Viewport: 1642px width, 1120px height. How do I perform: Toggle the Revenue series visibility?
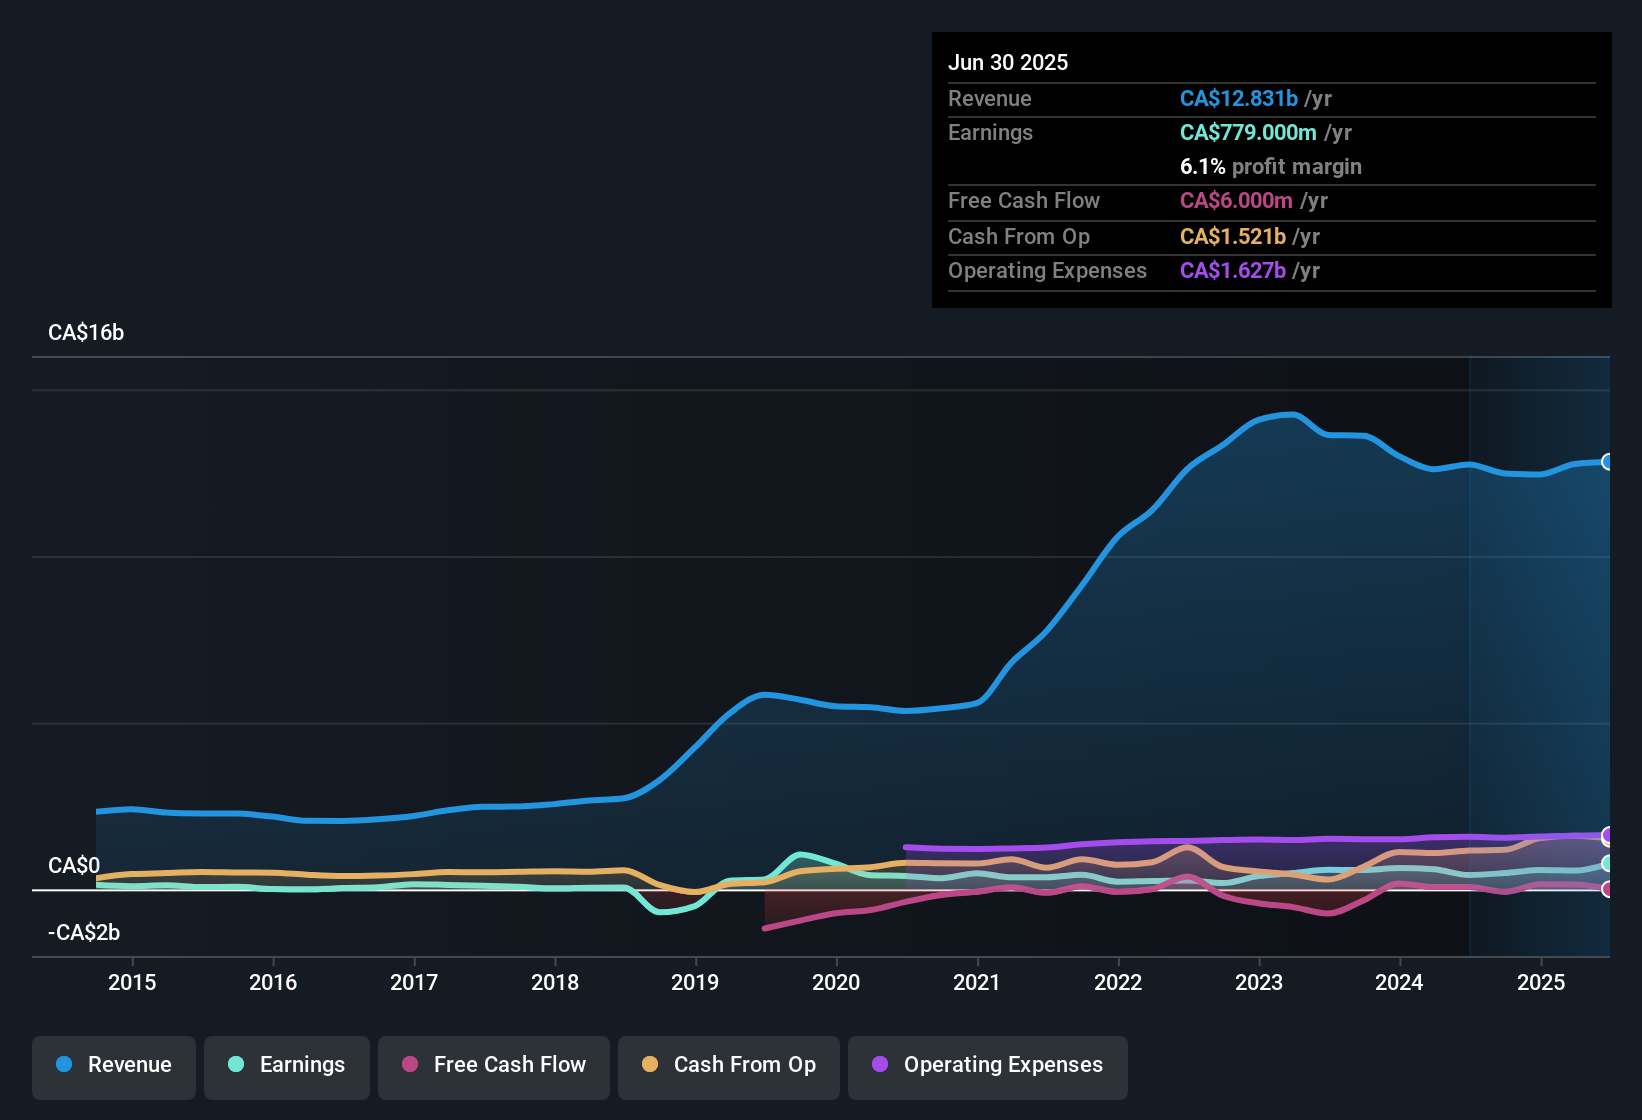click(113, 1065)
